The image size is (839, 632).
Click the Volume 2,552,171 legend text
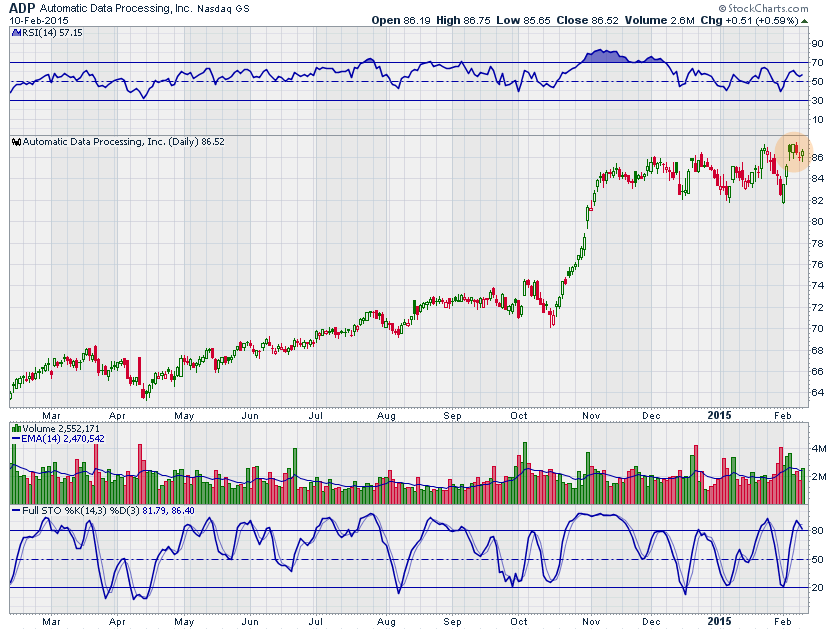click(x=60, y=429)
